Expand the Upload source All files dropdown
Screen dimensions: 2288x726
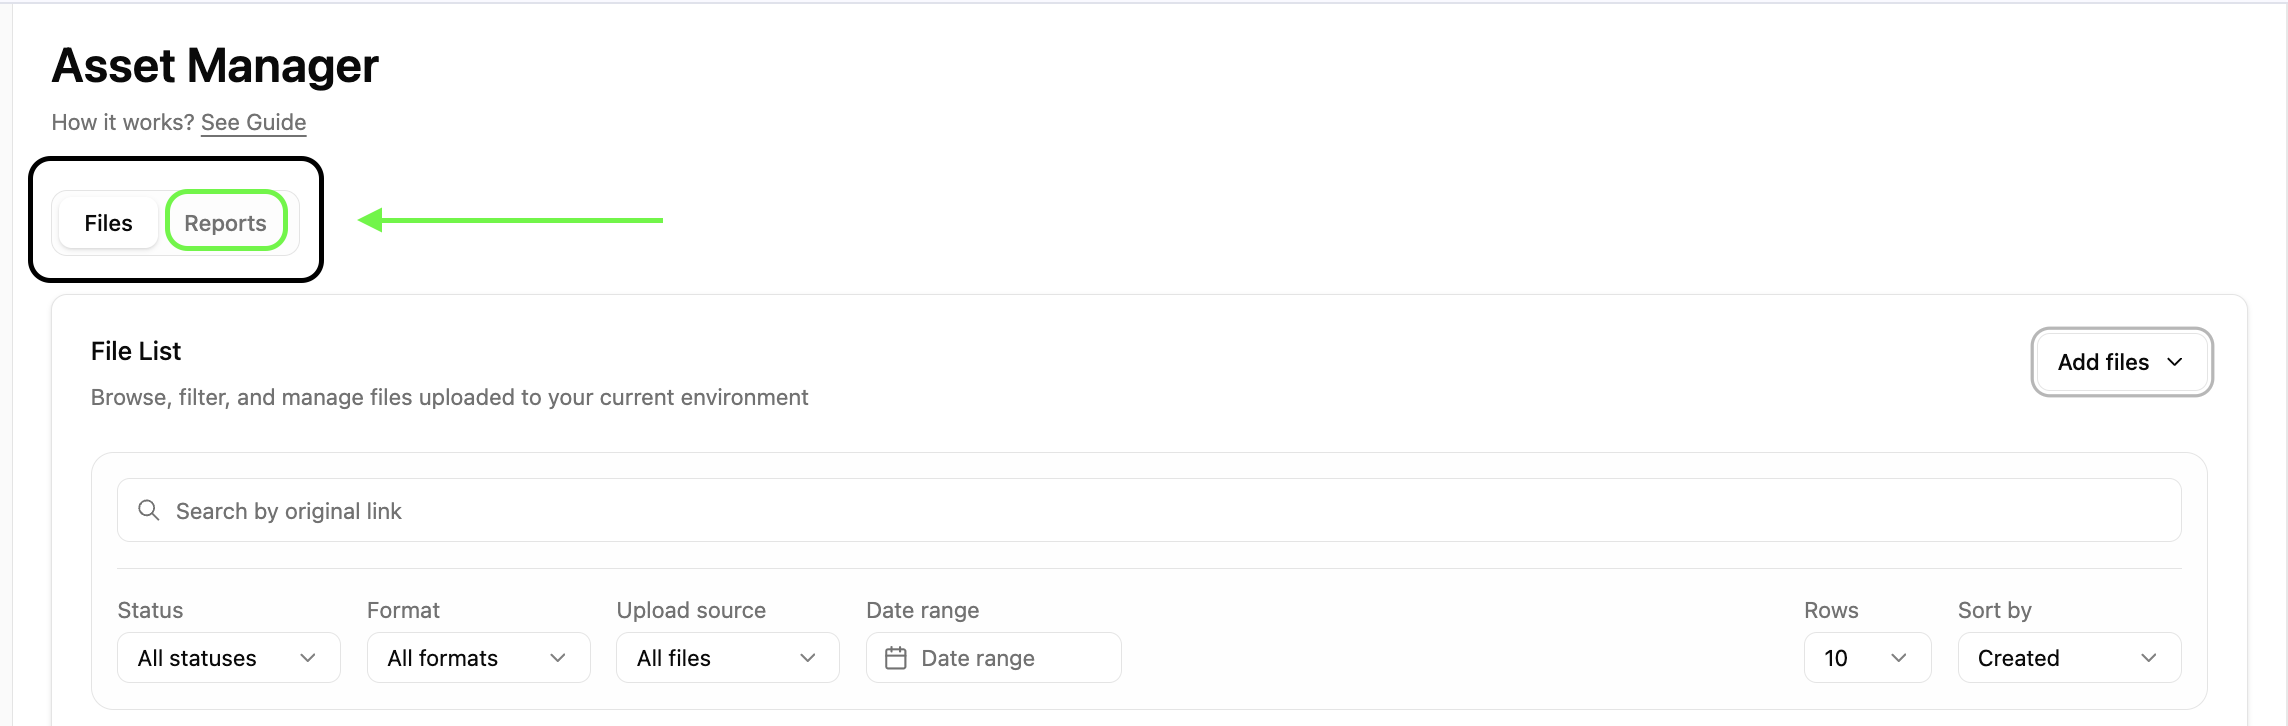point(728,658)
